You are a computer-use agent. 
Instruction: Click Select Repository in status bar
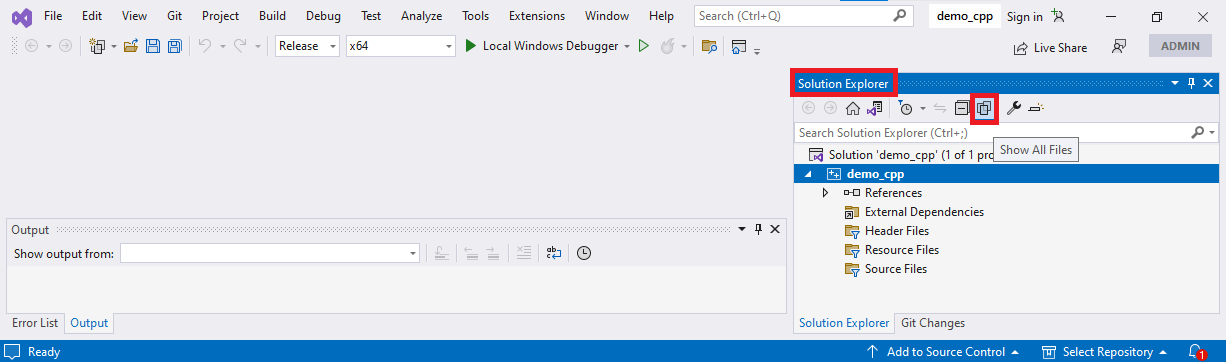[x=1106, y=352]
